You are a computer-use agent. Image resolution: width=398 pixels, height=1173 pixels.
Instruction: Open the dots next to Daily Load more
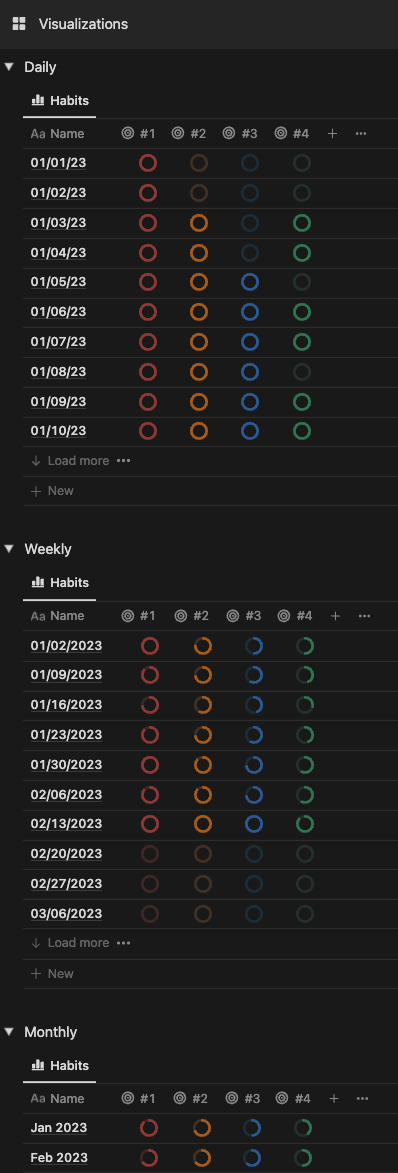pos(123,461)
